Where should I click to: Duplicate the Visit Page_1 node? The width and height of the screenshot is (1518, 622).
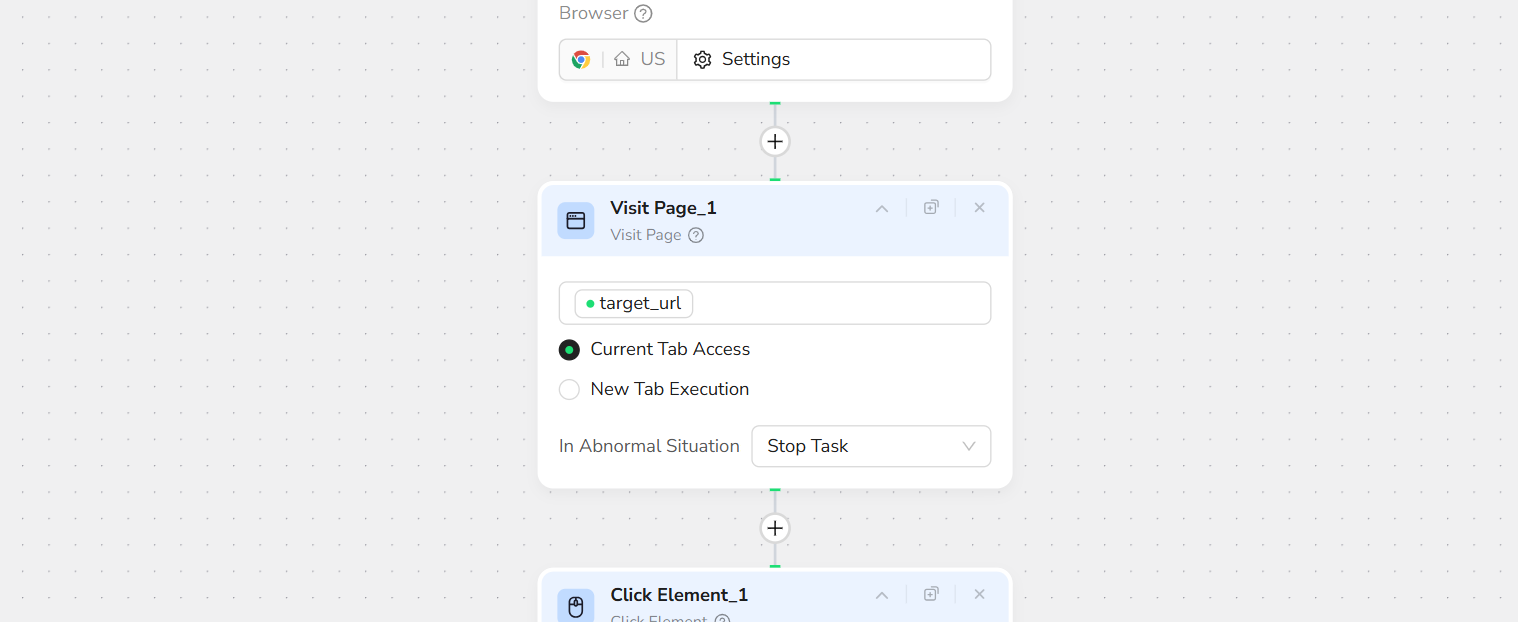tap(931, 208)
